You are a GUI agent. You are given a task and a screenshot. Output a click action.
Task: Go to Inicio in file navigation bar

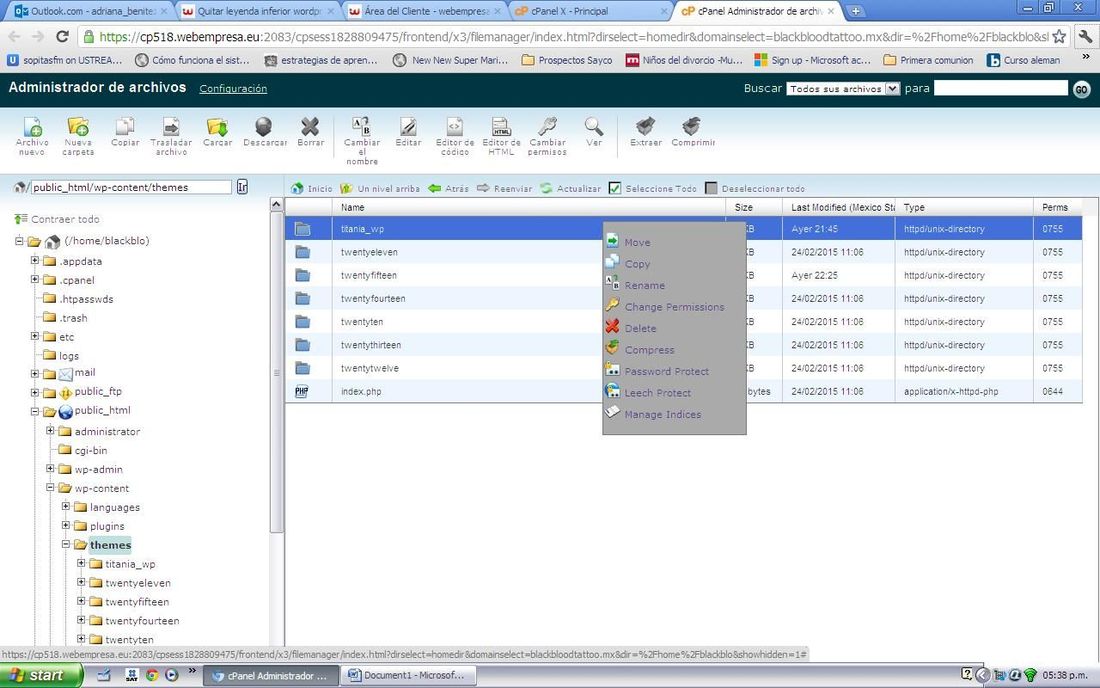(311, 189)
